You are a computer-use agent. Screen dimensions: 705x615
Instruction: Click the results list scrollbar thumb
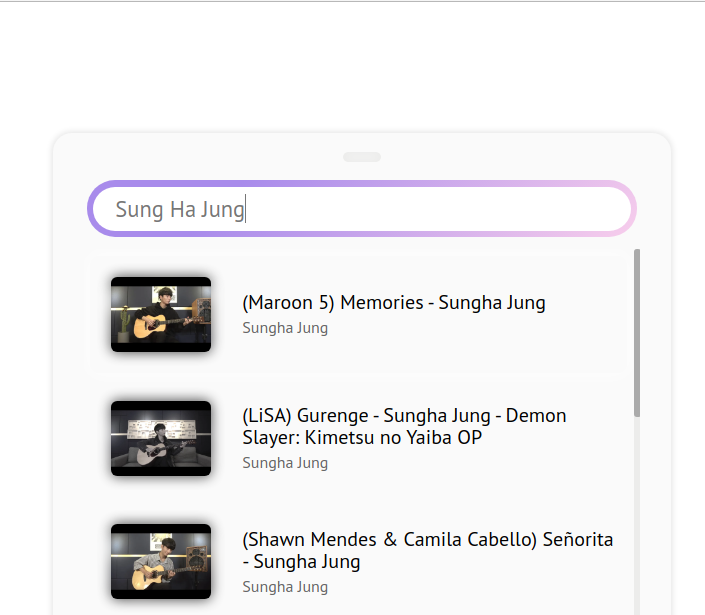[637, 333]
